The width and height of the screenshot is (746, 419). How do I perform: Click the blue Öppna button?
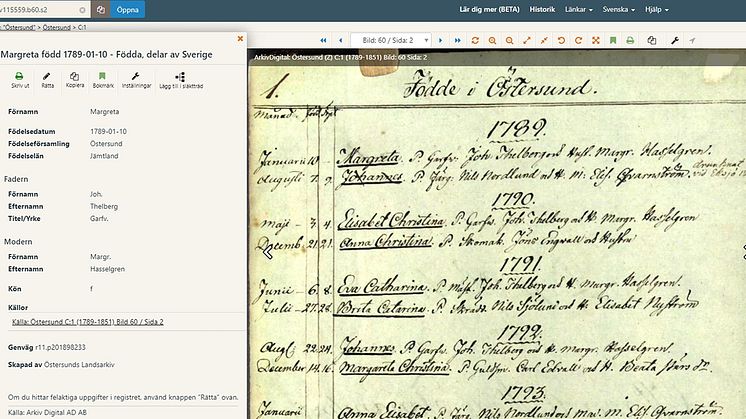(x=128, y=10)
